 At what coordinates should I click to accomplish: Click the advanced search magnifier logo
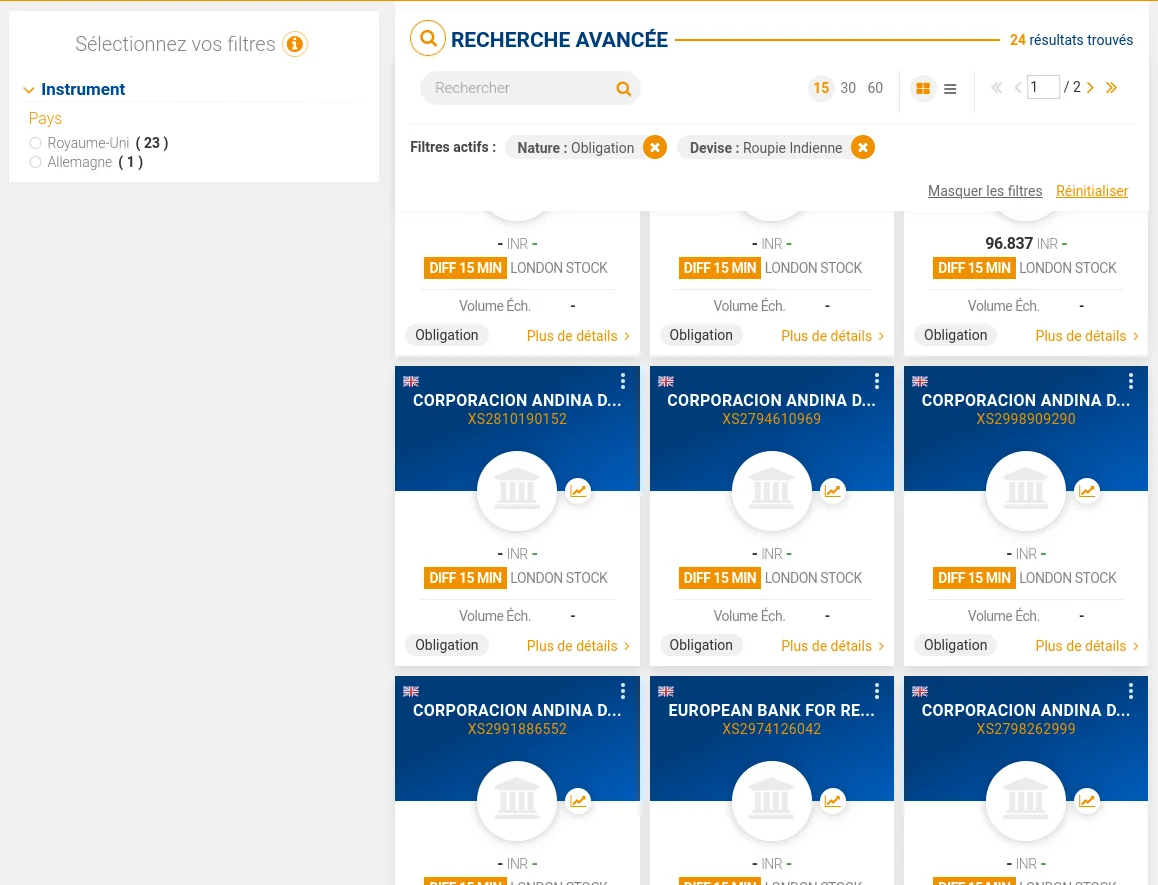click(428, 38)
